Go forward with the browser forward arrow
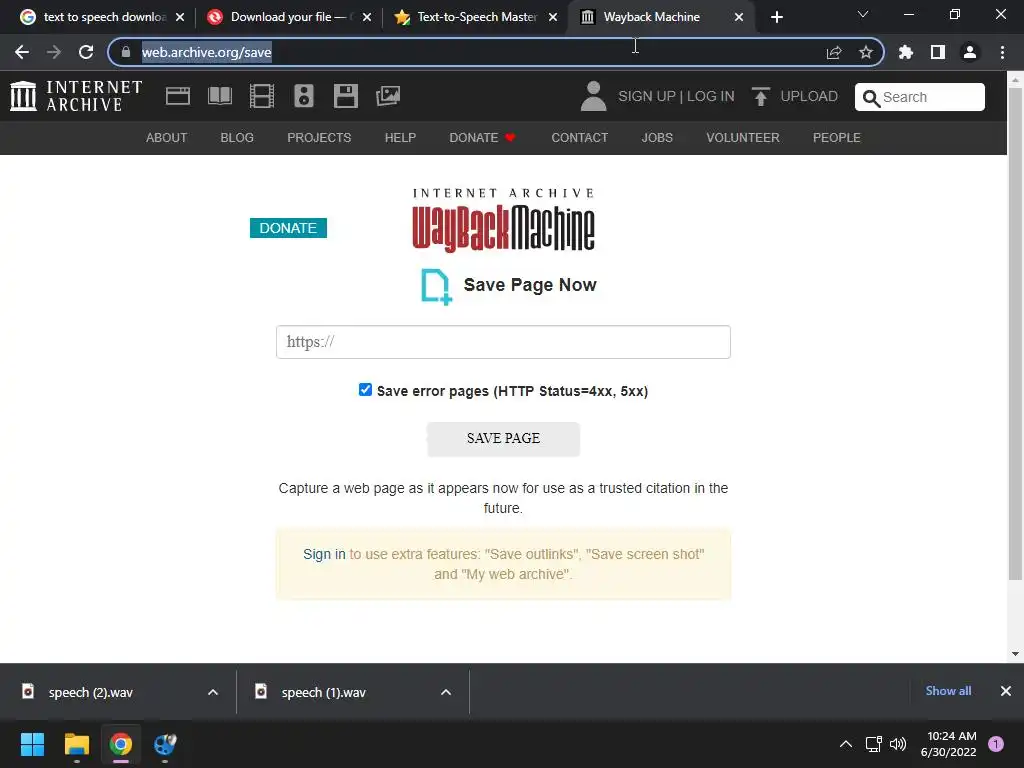The height and width of the screenshot is (768, 1024). pyautogui.click(x=54, y=52)
